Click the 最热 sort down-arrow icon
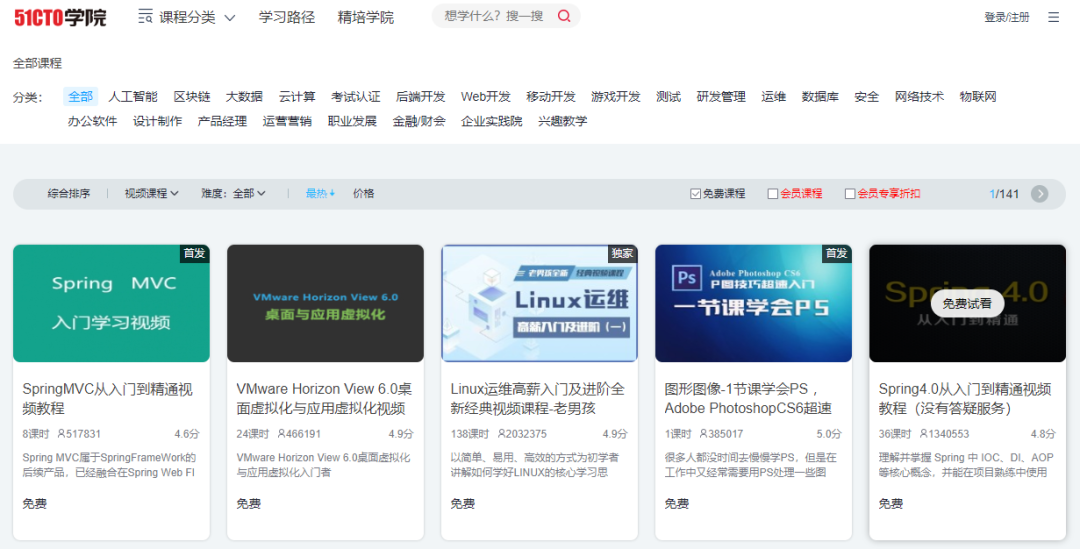Screen dimensions: 1080x549 coord(332,194)
